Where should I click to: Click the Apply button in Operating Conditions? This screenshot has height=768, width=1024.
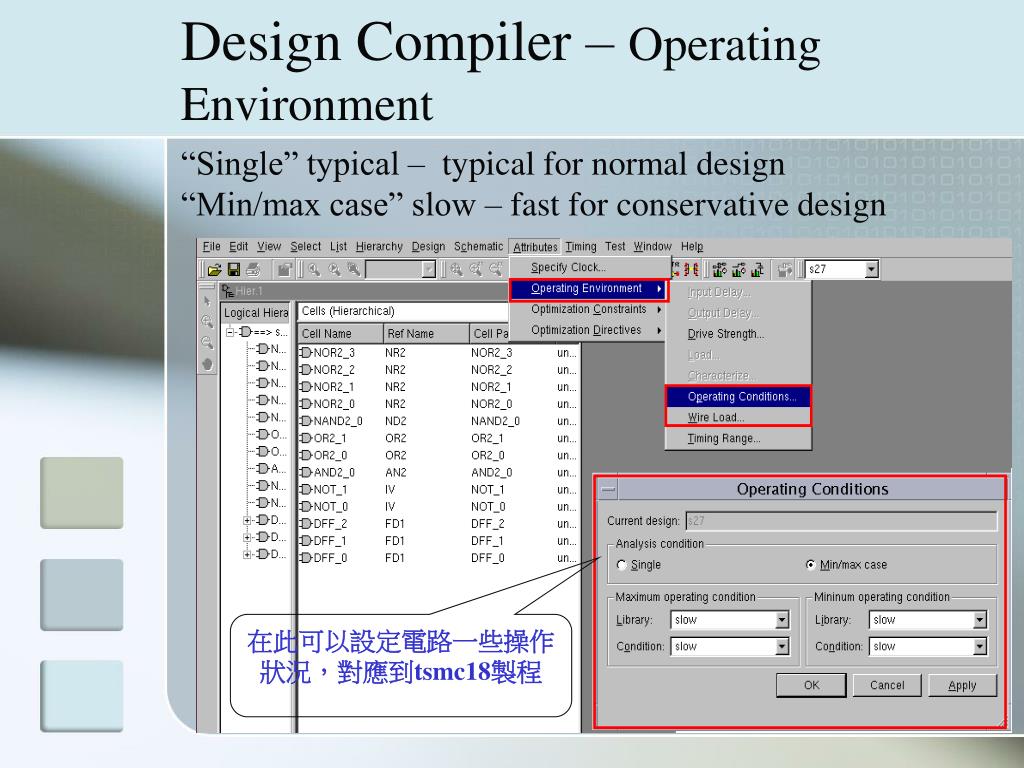[962, 685]
